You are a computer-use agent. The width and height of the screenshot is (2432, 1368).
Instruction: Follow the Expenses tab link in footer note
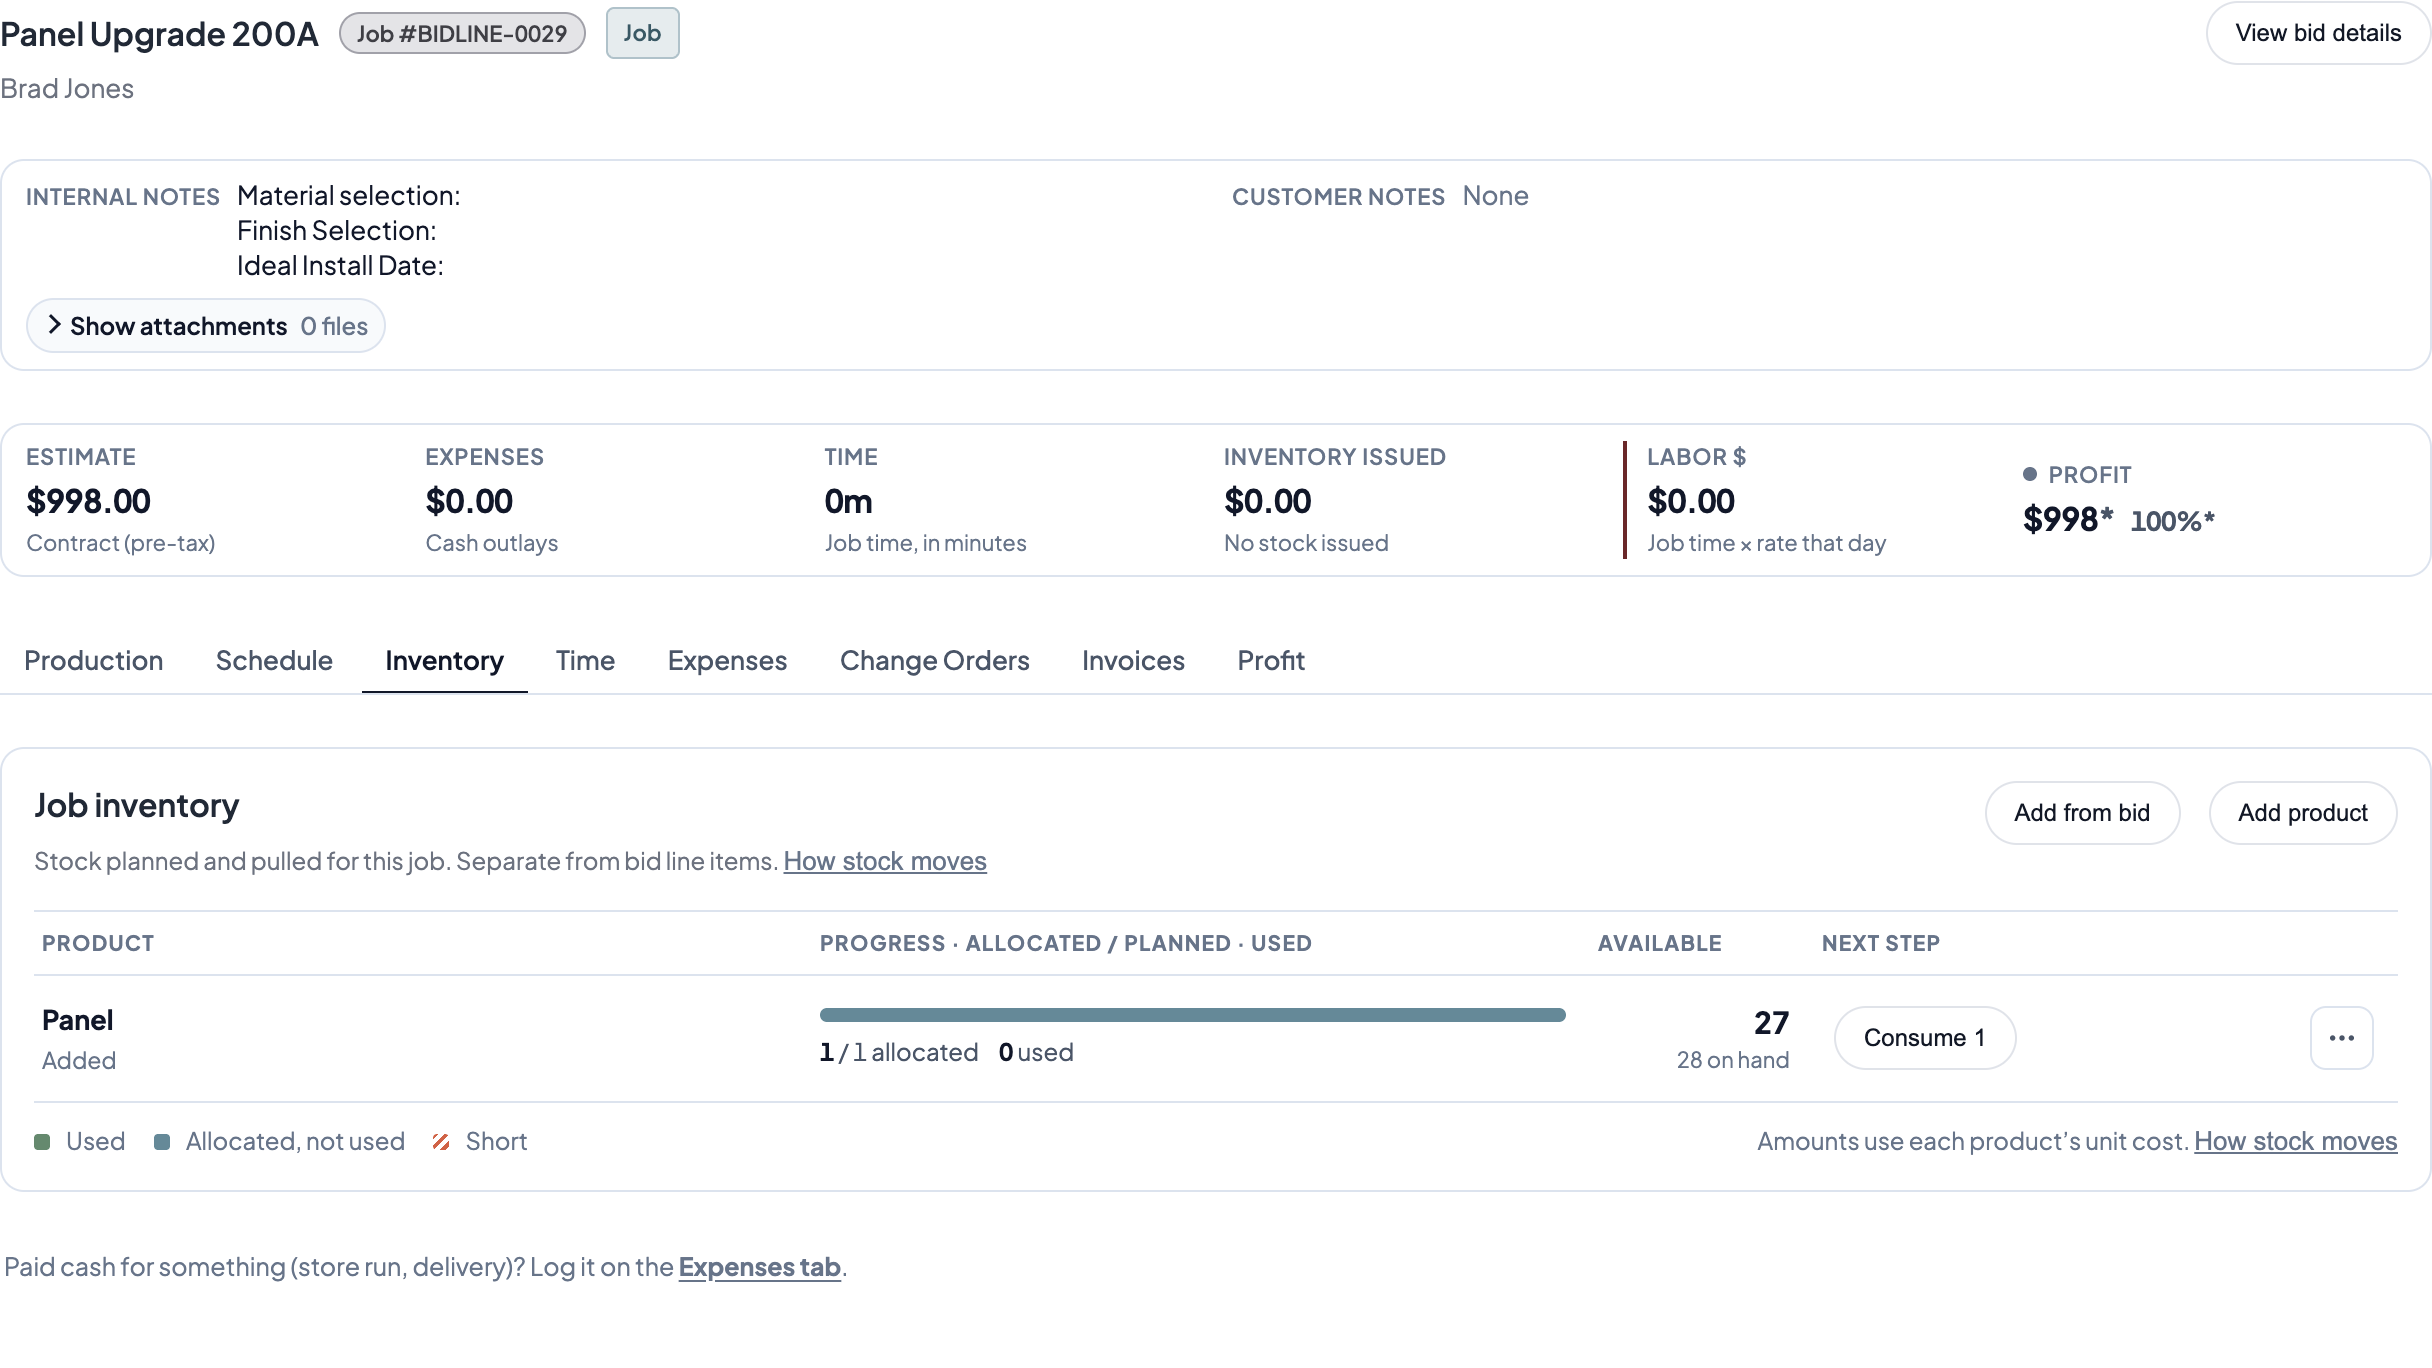[759, 1267]
